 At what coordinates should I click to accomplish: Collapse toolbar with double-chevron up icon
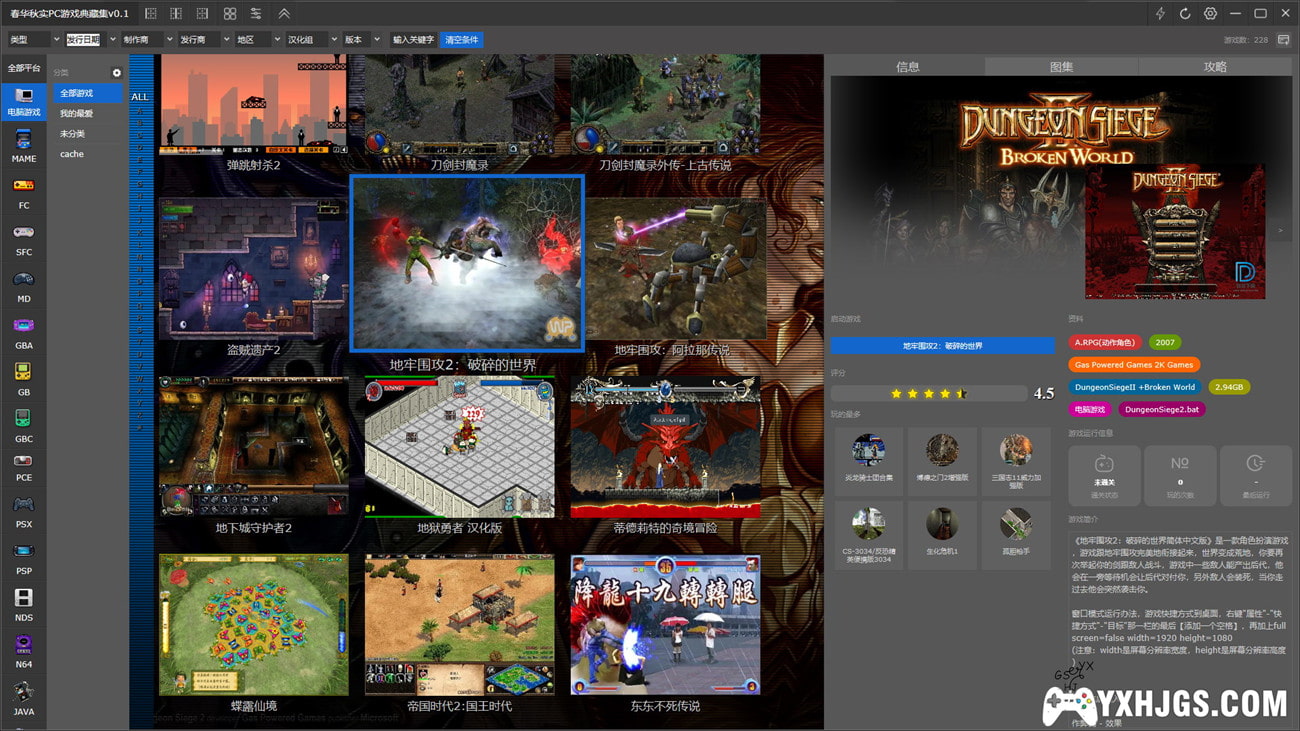point(284,13)
